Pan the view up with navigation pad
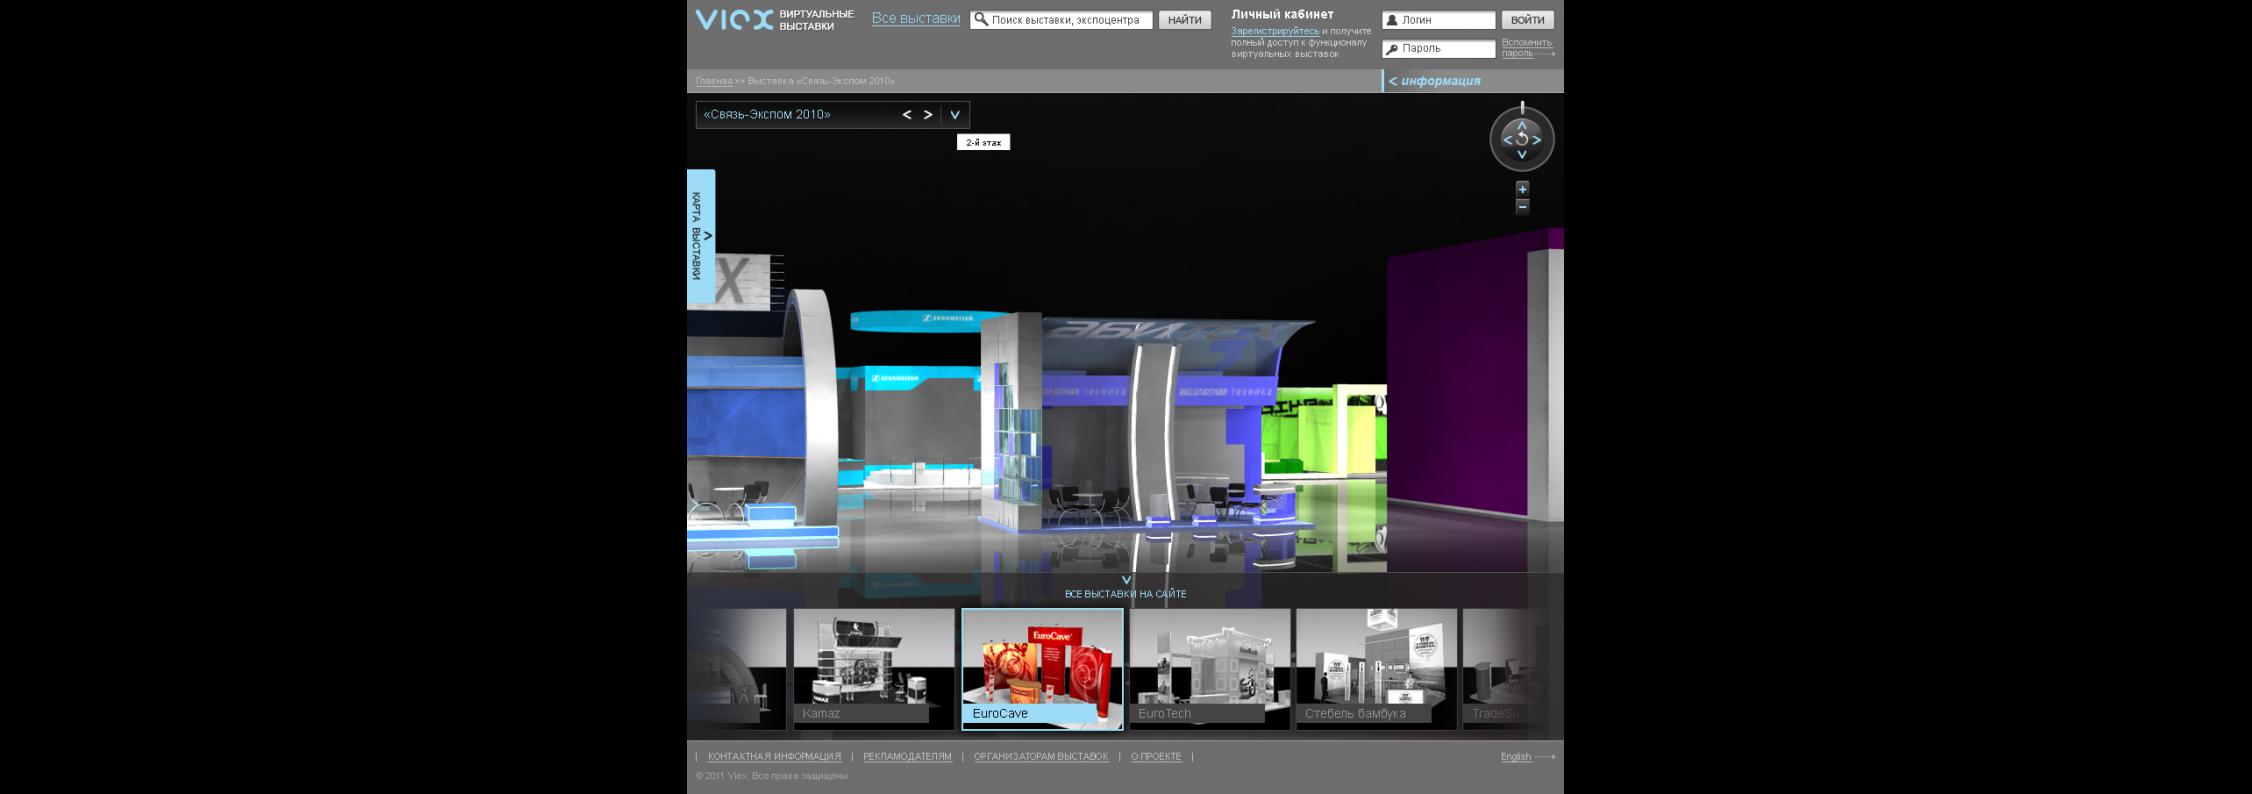The height and width of the screenshot is (794, 2252). click(x=1521, y=125)
